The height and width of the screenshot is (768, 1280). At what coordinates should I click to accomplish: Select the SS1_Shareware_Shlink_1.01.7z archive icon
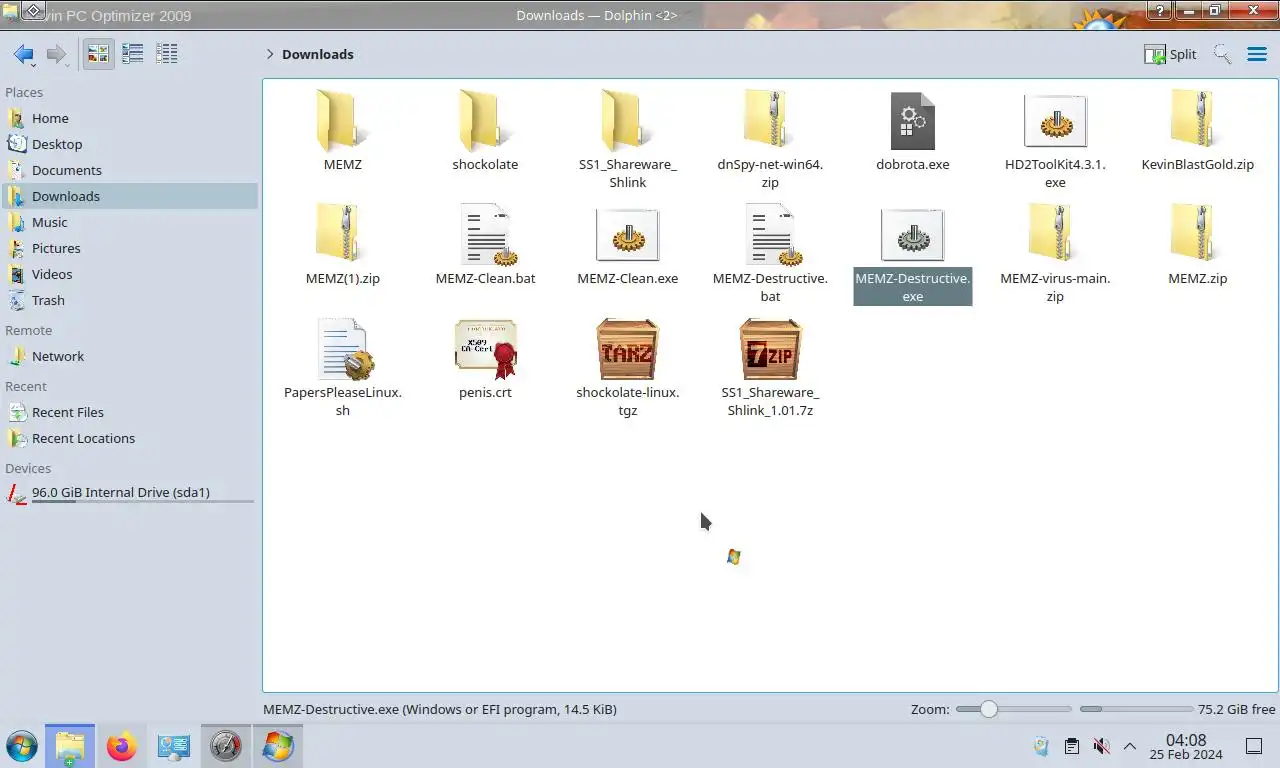[x=770, y=349]
